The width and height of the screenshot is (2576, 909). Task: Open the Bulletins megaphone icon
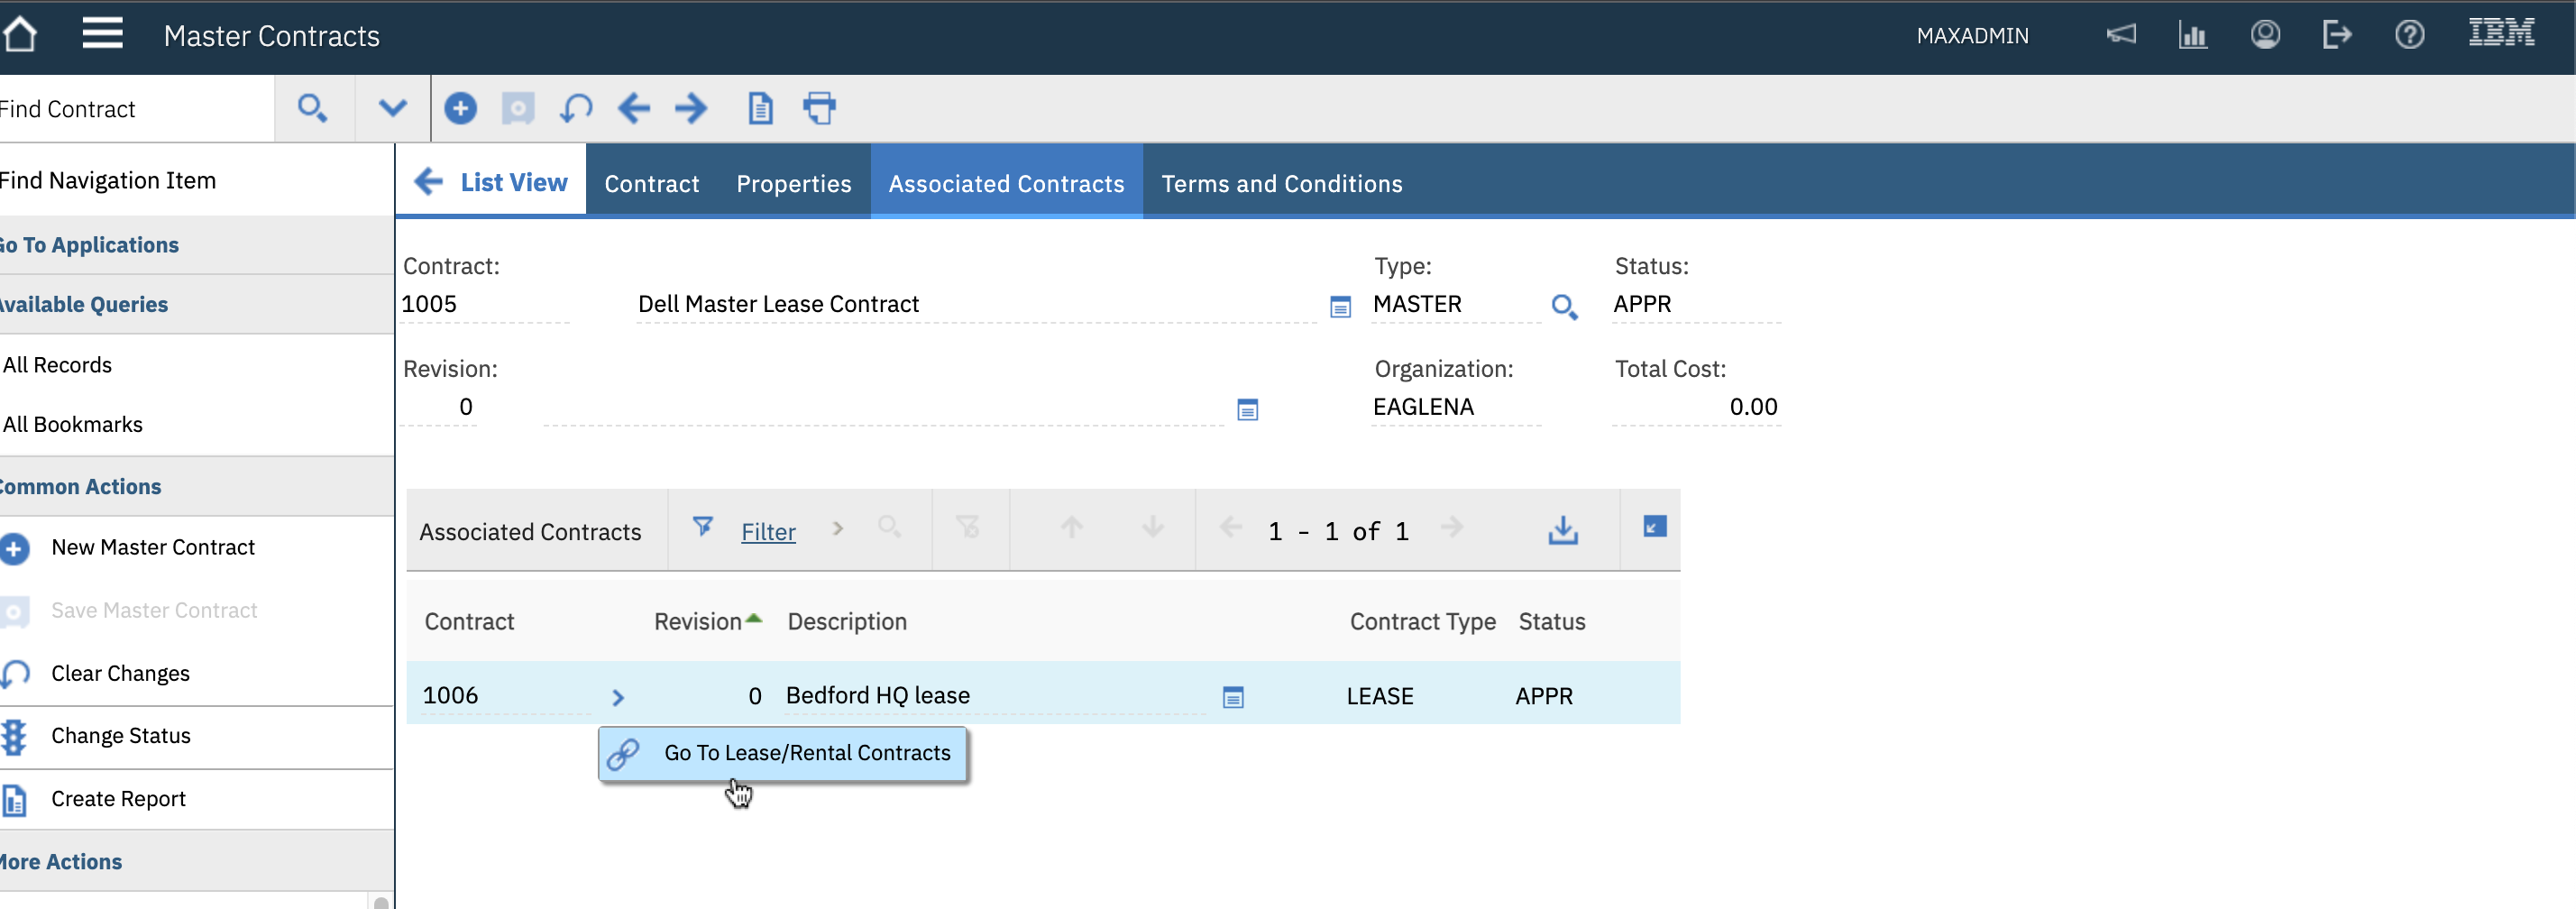tap(2121, 35)
